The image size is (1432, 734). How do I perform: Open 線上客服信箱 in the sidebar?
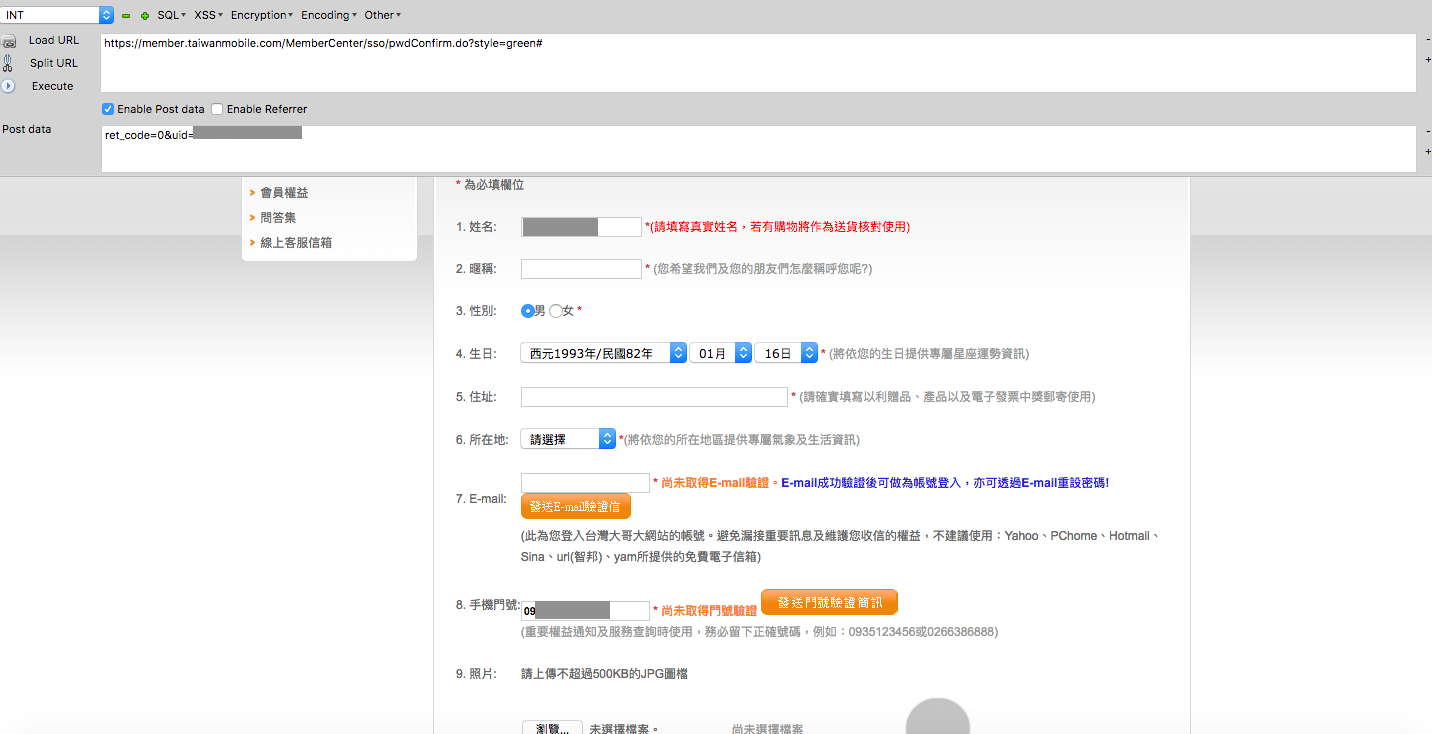point(296,242)
